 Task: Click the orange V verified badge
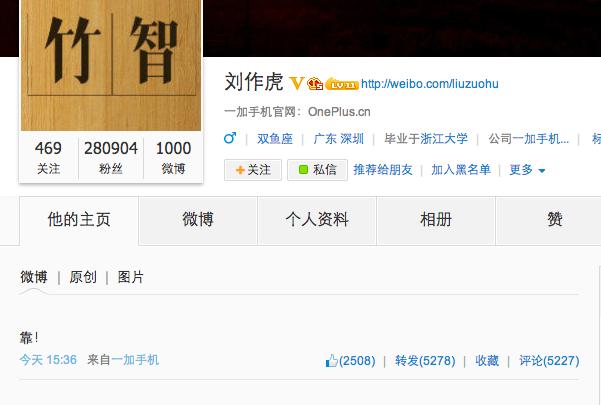pos(296,83)
